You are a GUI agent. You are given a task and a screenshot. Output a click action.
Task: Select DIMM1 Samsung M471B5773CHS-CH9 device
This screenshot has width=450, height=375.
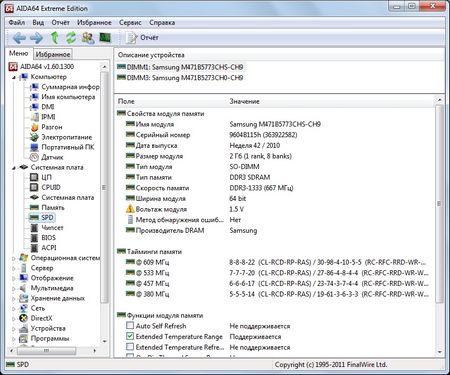point(180,67)
